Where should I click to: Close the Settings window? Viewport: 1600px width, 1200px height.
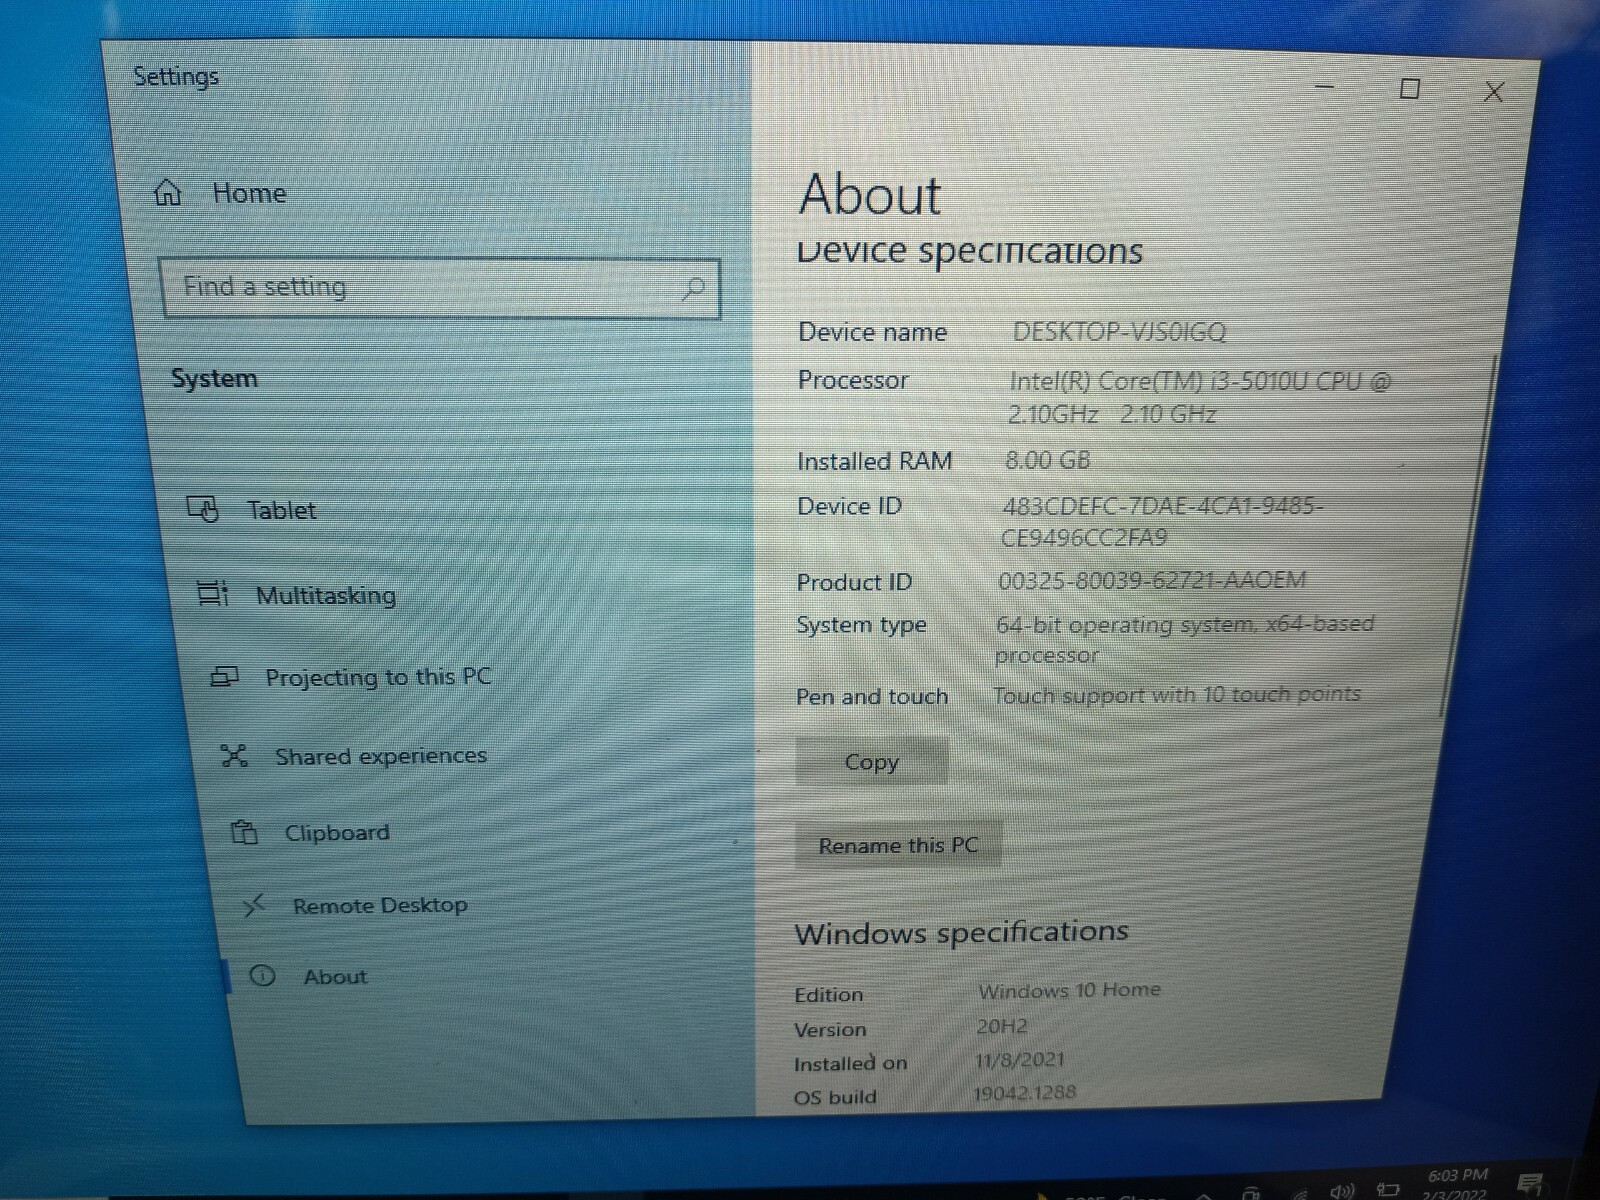1494,92
